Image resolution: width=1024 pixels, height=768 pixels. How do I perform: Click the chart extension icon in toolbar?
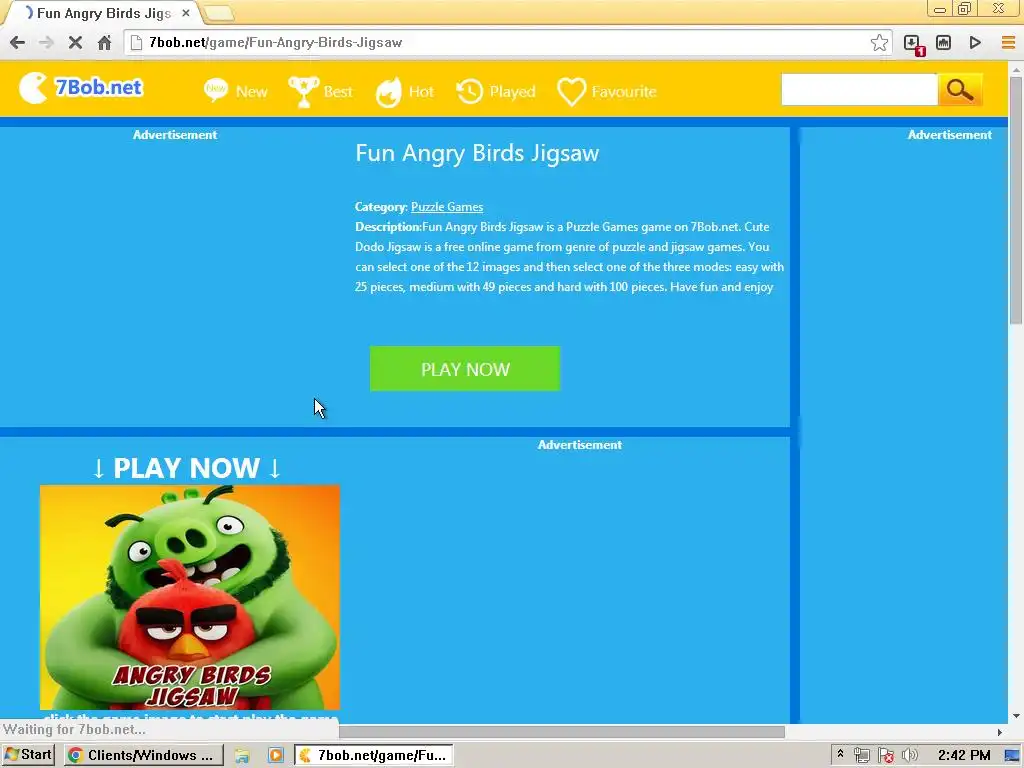[x=944, y=42]
